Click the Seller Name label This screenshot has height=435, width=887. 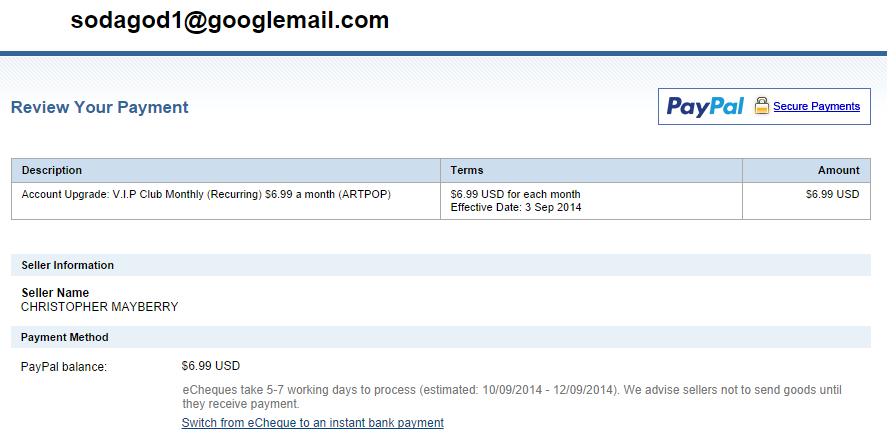(x=55, y=293)
